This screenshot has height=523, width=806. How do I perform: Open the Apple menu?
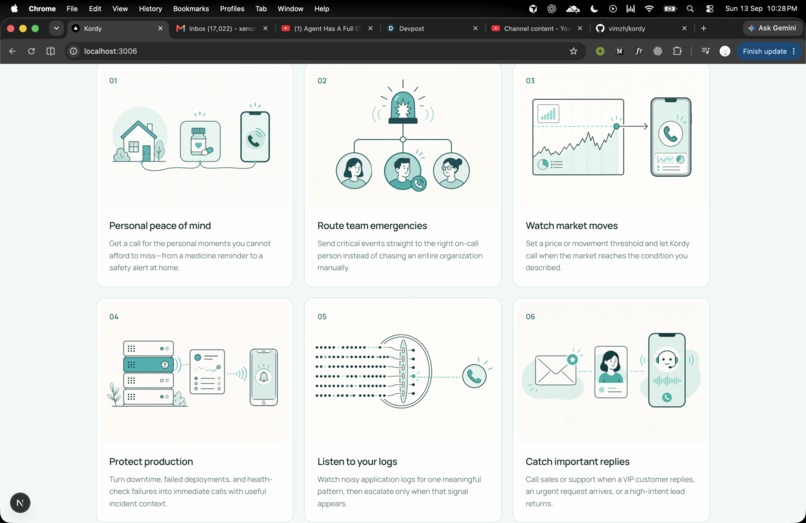coord(14,8)
